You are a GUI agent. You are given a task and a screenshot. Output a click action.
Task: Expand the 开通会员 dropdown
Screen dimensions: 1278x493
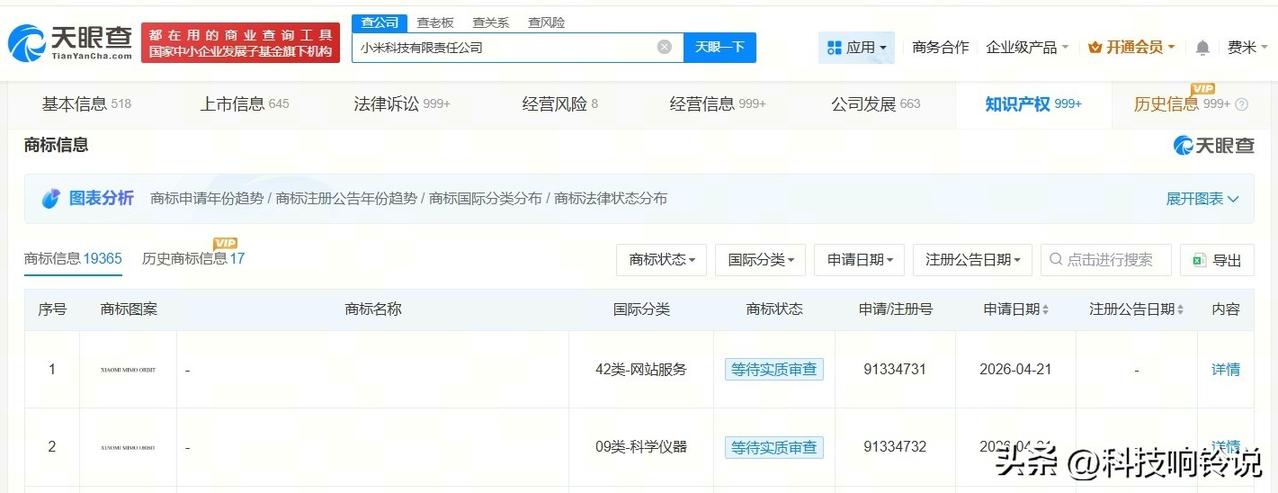1131,47
